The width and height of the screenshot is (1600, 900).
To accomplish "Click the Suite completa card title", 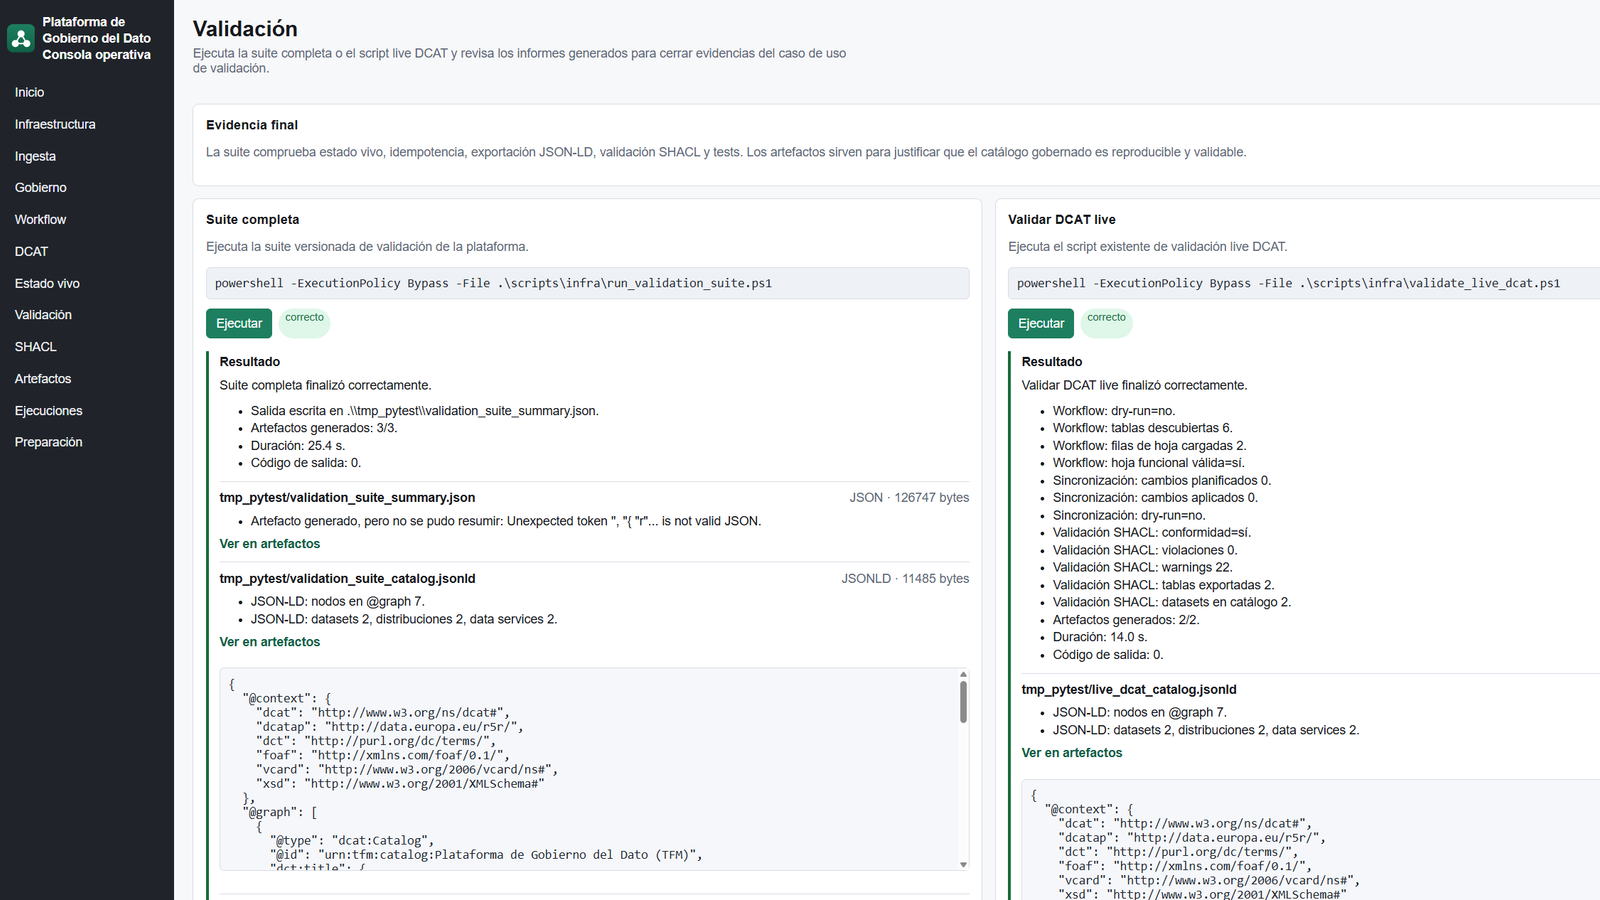I will [x=252, y=219].
